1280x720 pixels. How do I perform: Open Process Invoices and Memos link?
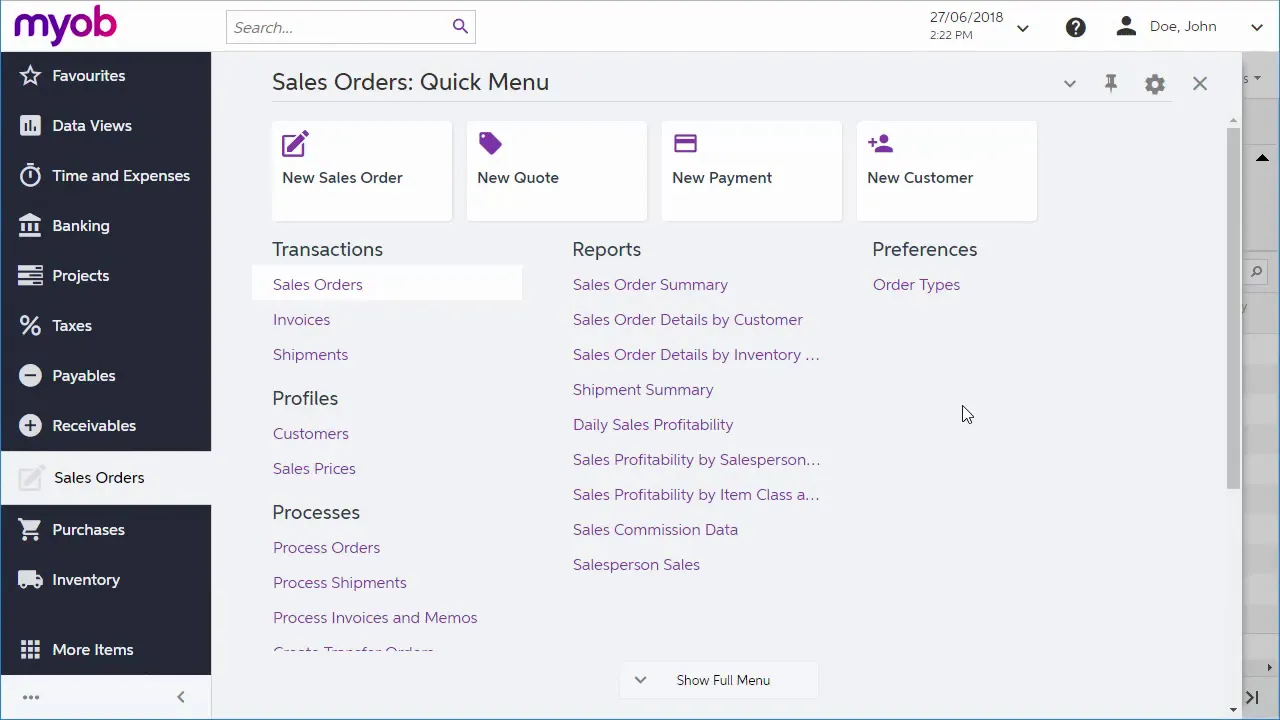(x=375, y=618)
